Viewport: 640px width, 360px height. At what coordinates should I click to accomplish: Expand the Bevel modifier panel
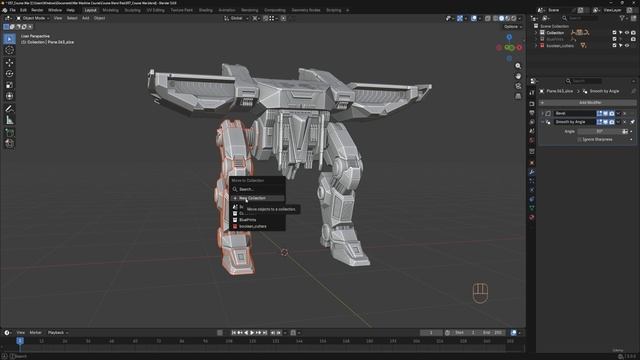542,113
